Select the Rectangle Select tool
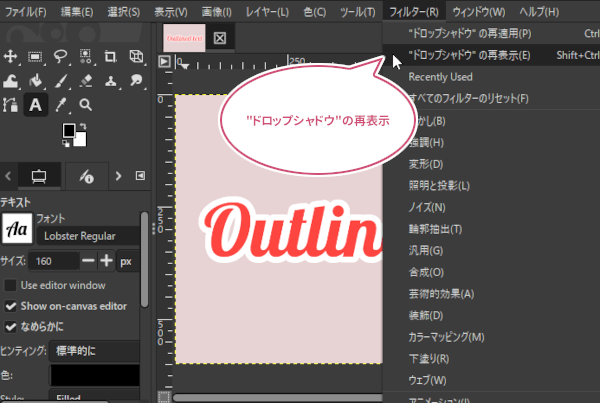 pyautogui.click(x=36, y=57)
